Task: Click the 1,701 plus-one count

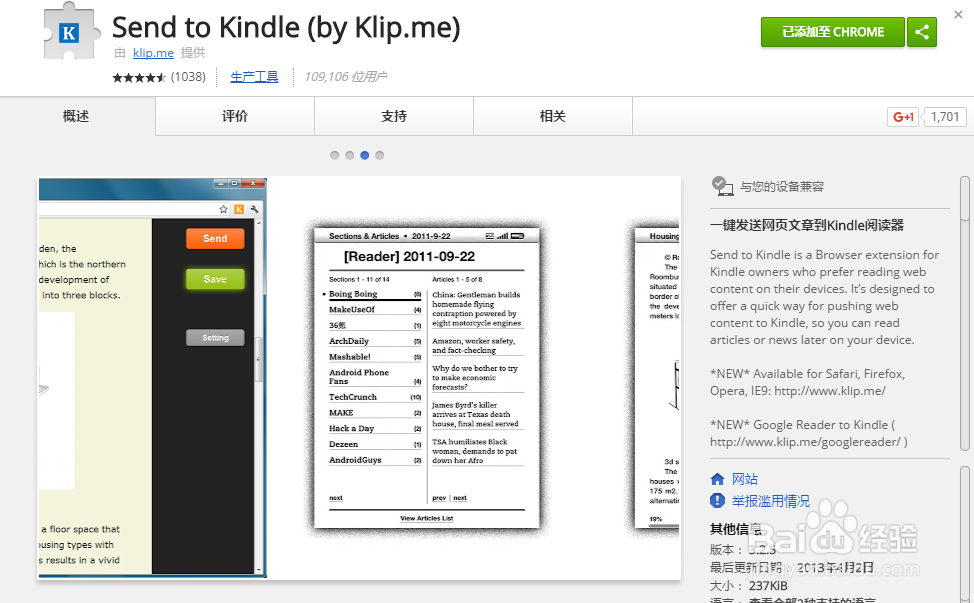Action: (945, 117)
